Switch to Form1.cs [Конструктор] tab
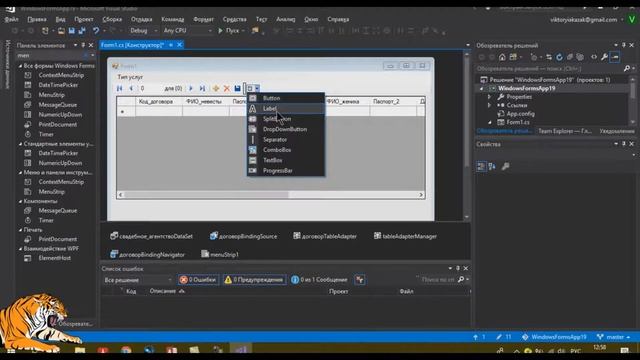 [x=133, y=45]
